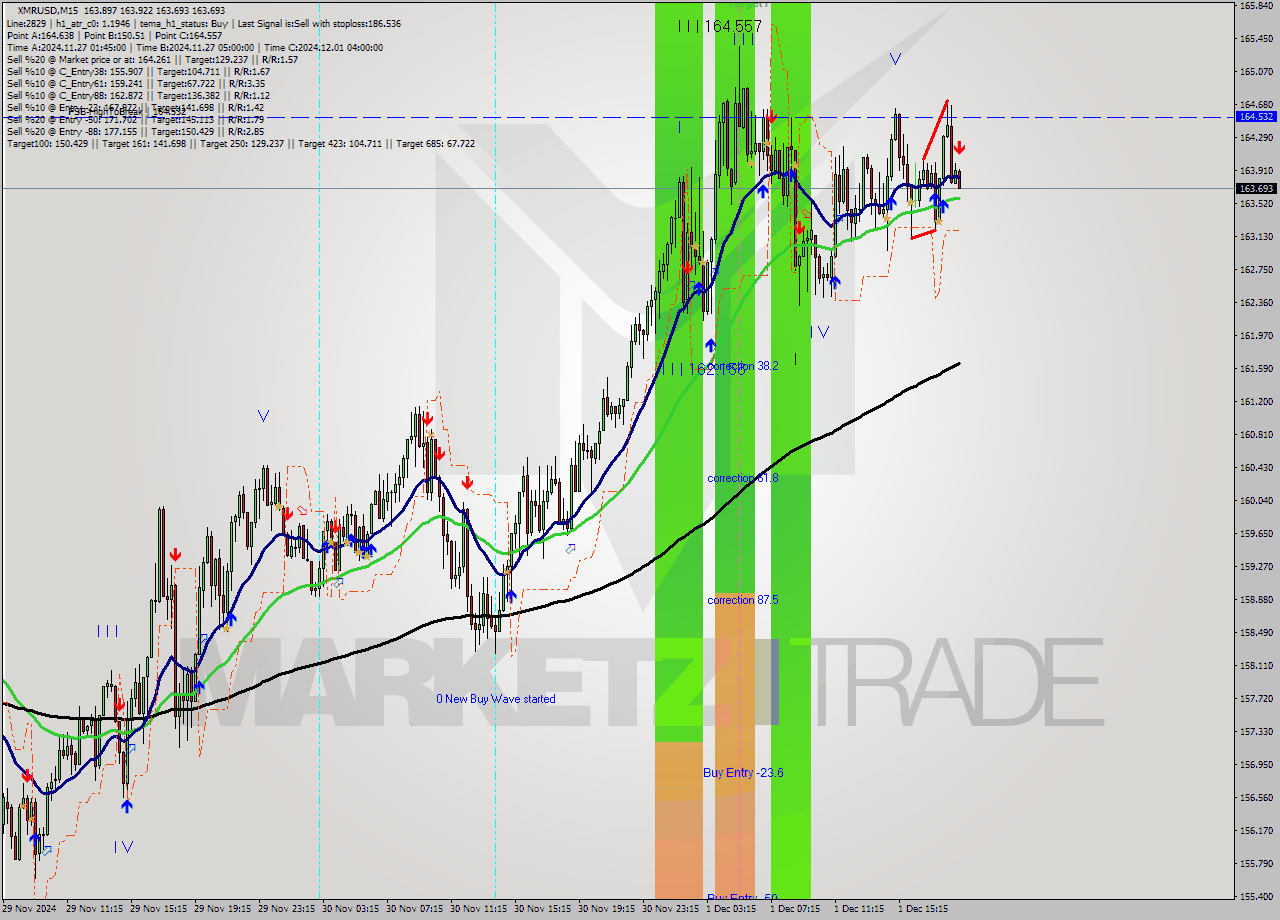
Task: Click the '29 Nov 11:15' time axis label
Action: 95,909
